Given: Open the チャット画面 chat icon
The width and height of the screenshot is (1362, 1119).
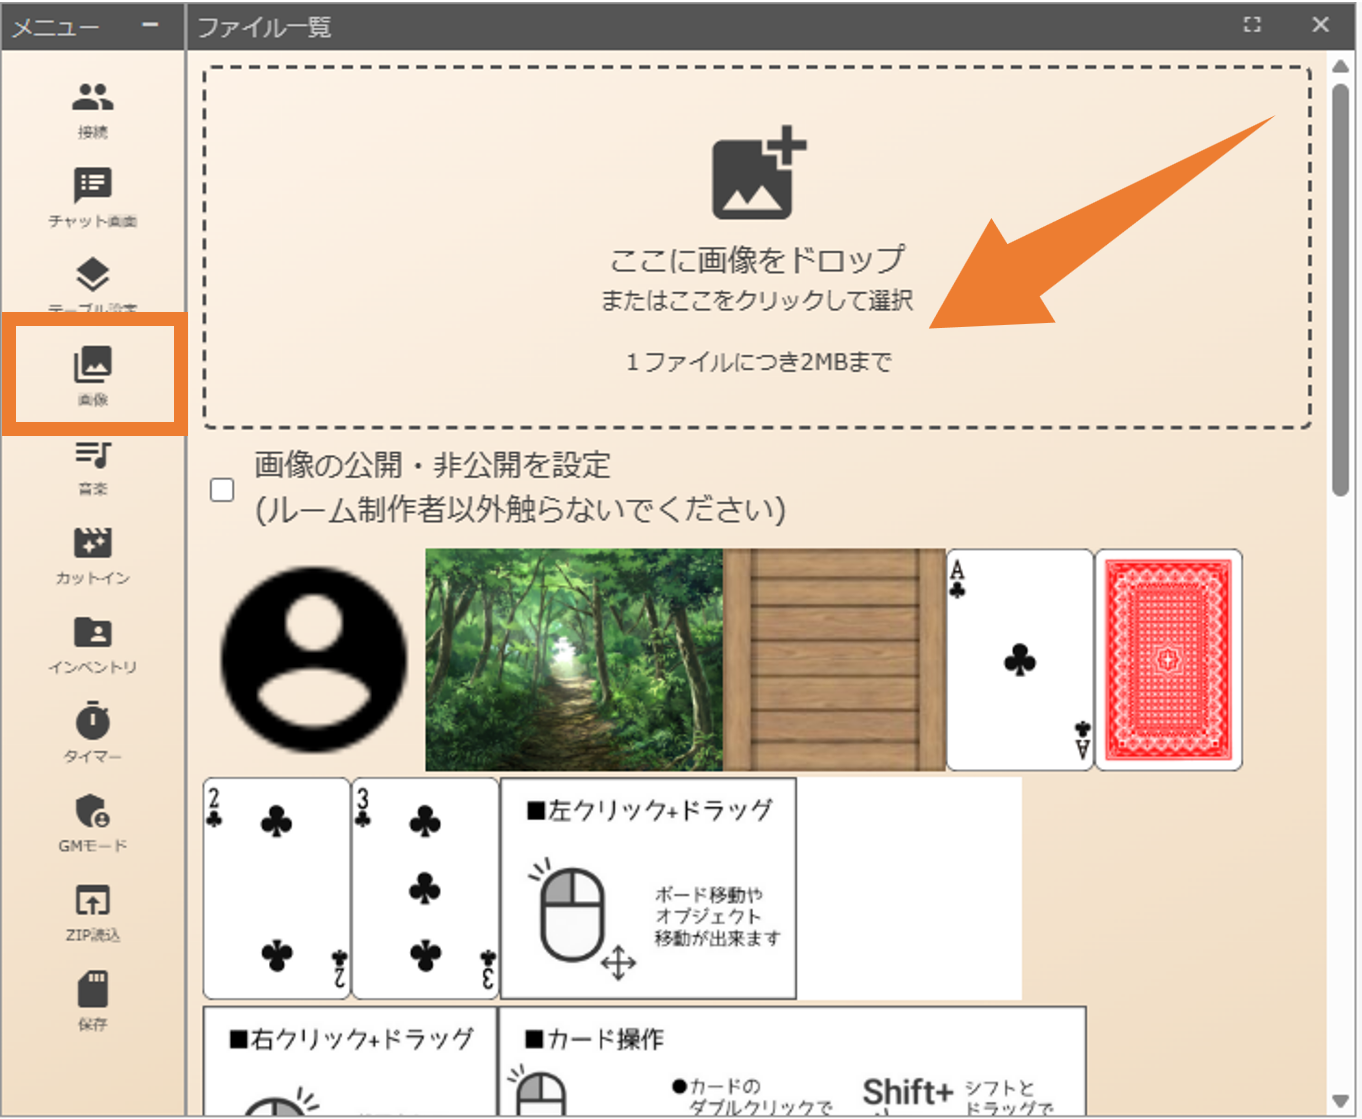Looking at the screenshot, I should [92, 186].
